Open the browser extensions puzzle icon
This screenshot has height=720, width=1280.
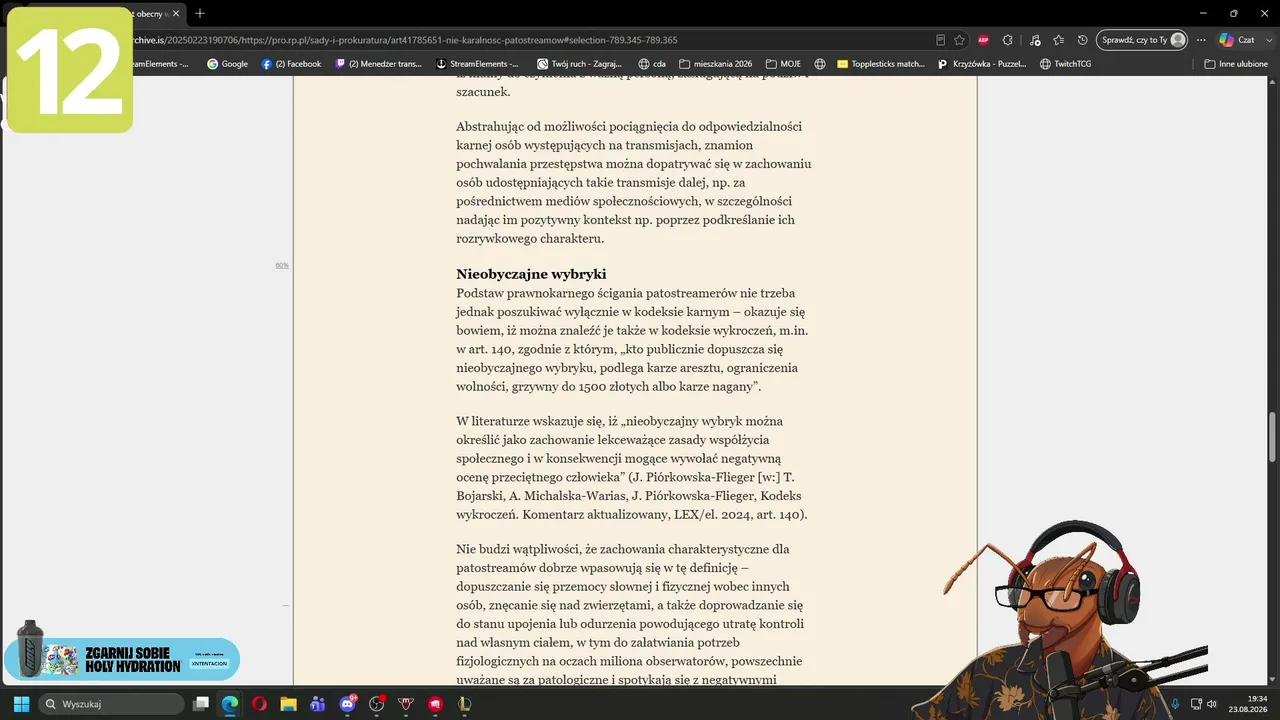click(x=1008, y=40)
